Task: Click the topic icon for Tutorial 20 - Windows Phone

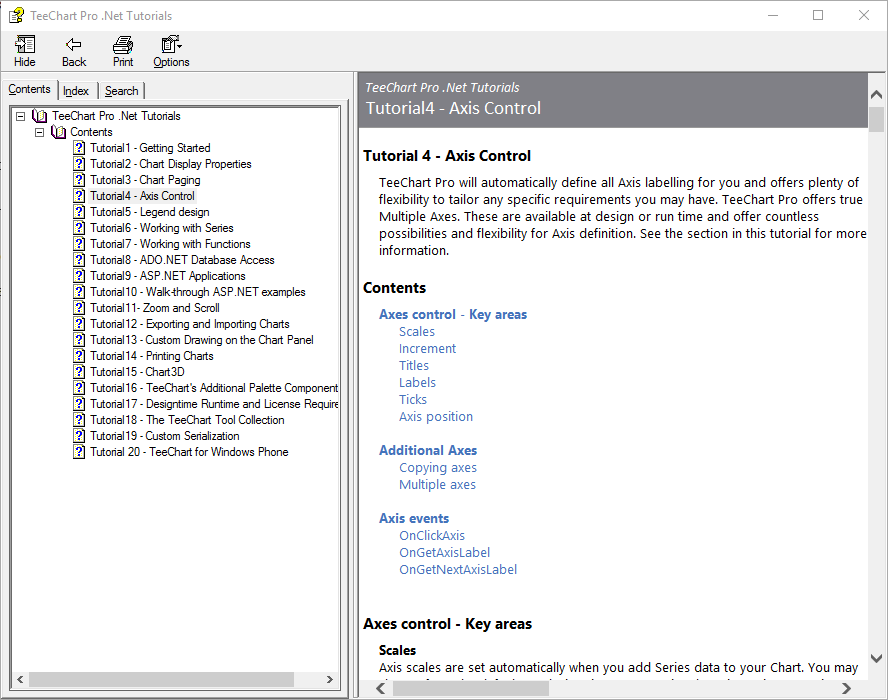Action: tap(79, 452)
